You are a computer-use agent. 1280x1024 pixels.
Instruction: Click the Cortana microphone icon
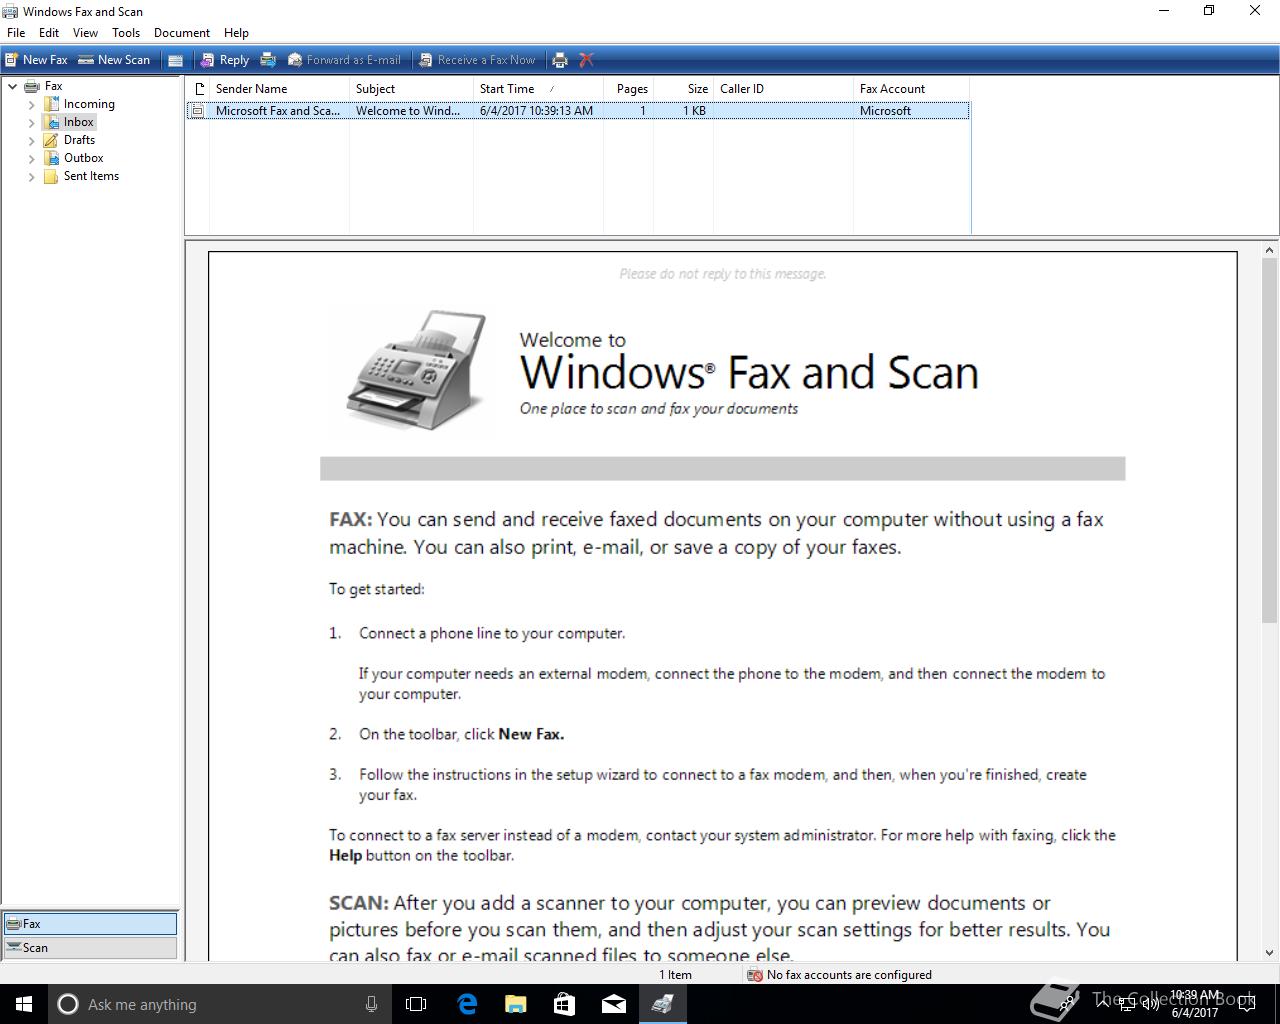point(371,1004)
